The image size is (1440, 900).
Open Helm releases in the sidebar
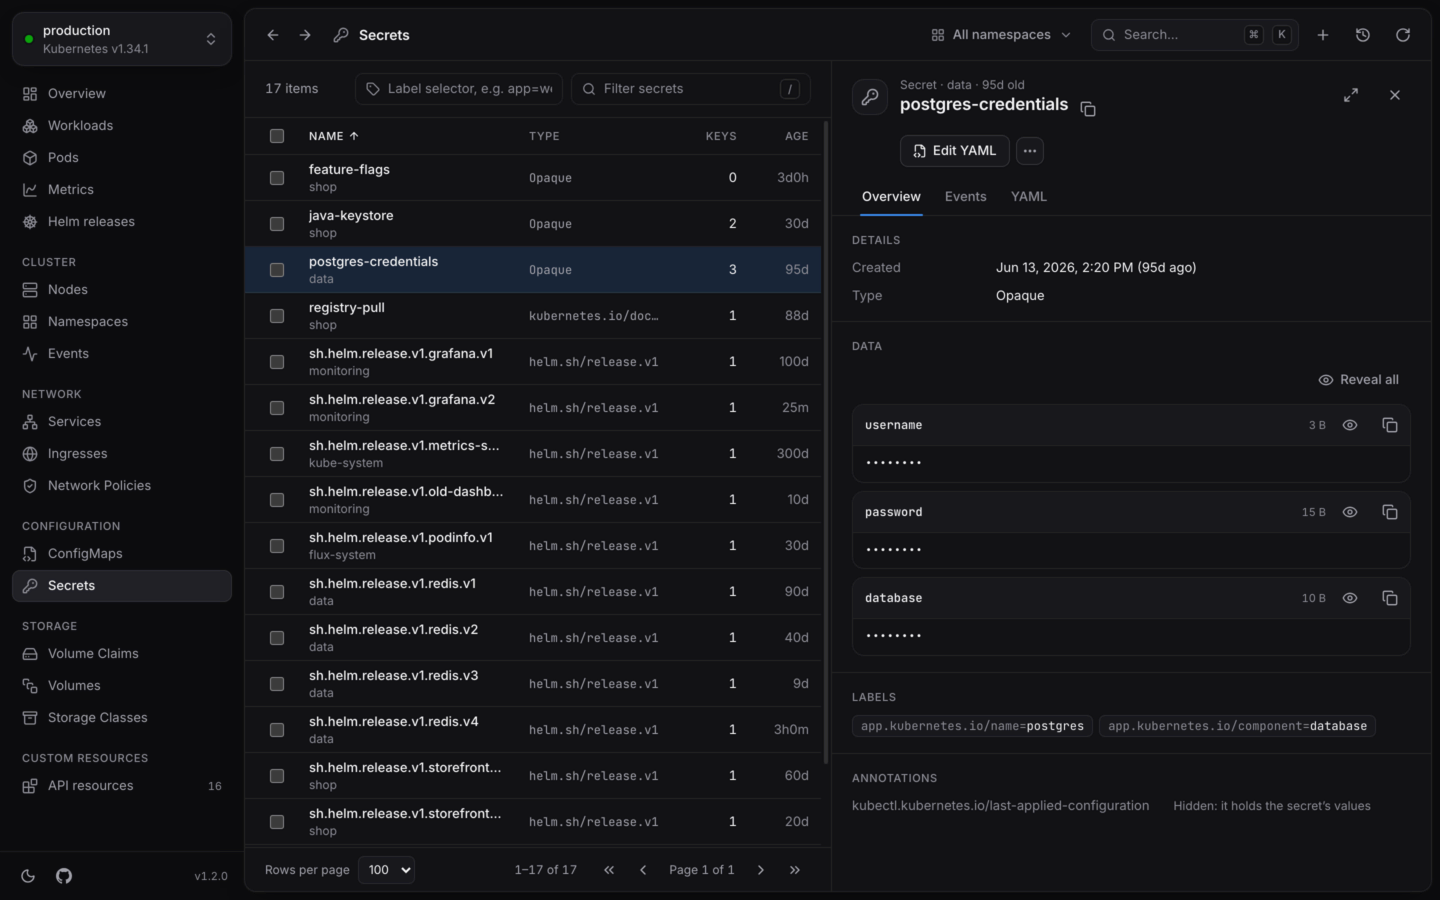(122, 222)
